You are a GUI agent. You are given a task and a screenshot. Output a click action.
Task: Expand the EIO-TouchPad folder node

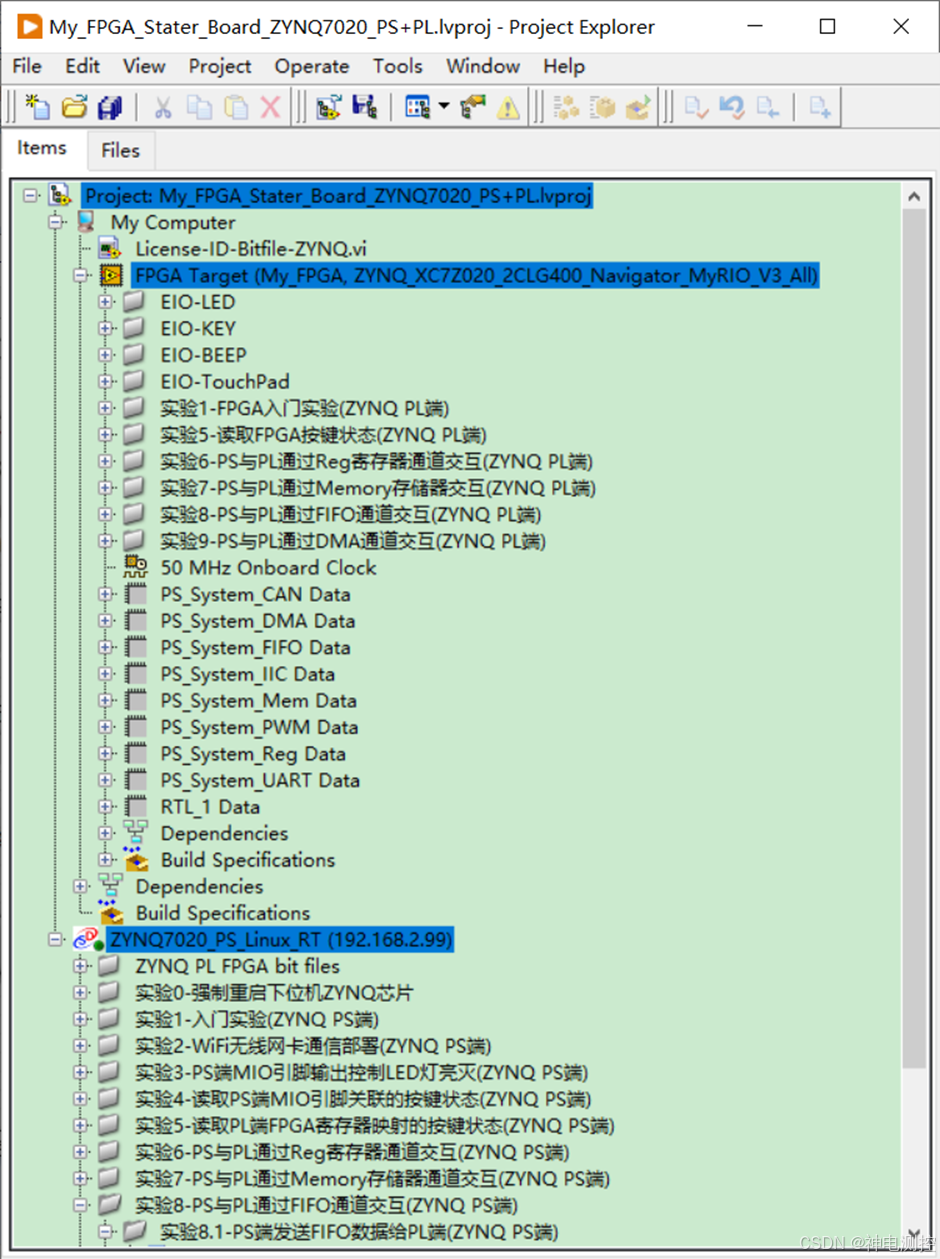(x=105, y=381)
